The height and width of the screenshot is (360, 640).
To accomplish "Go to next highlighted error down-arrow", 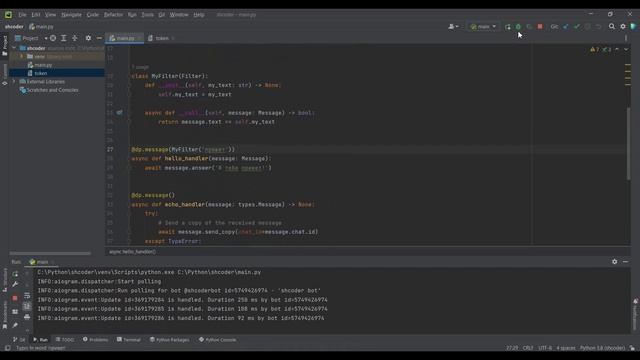I will click(x=626, y=49).
